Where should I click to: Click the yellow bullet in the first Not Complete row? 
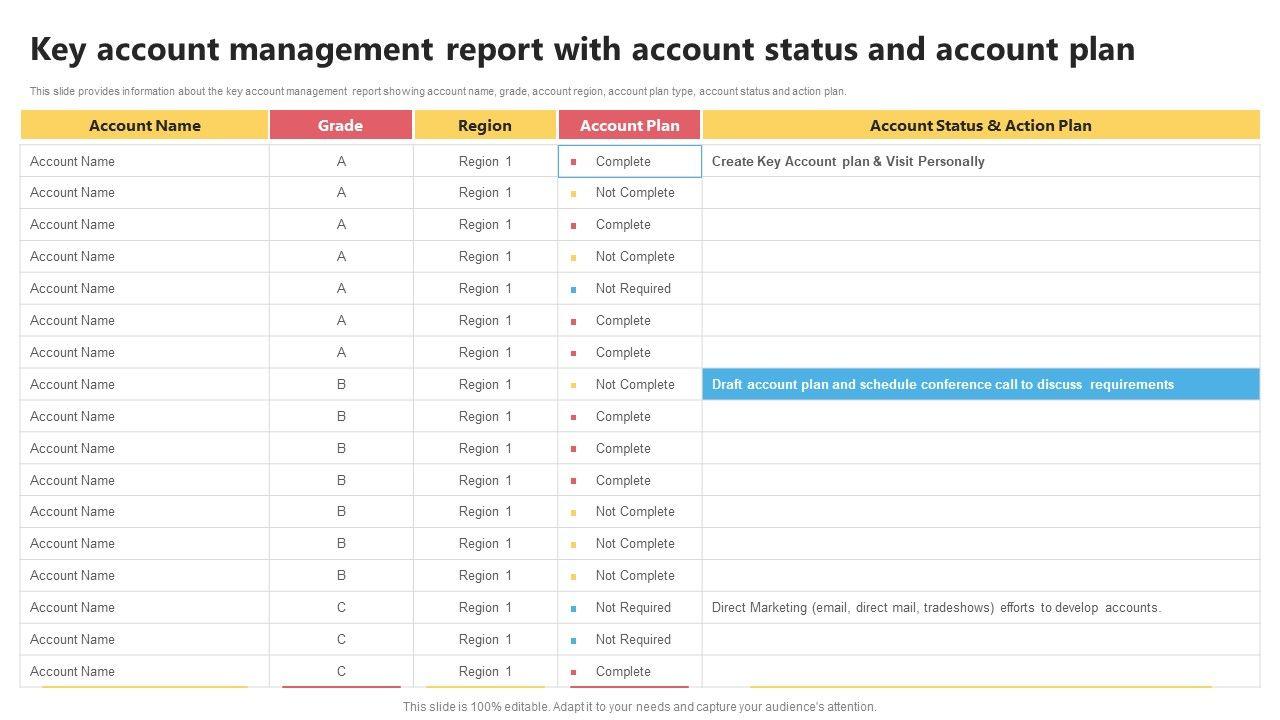pyautogui.click(x=573, y=194)
